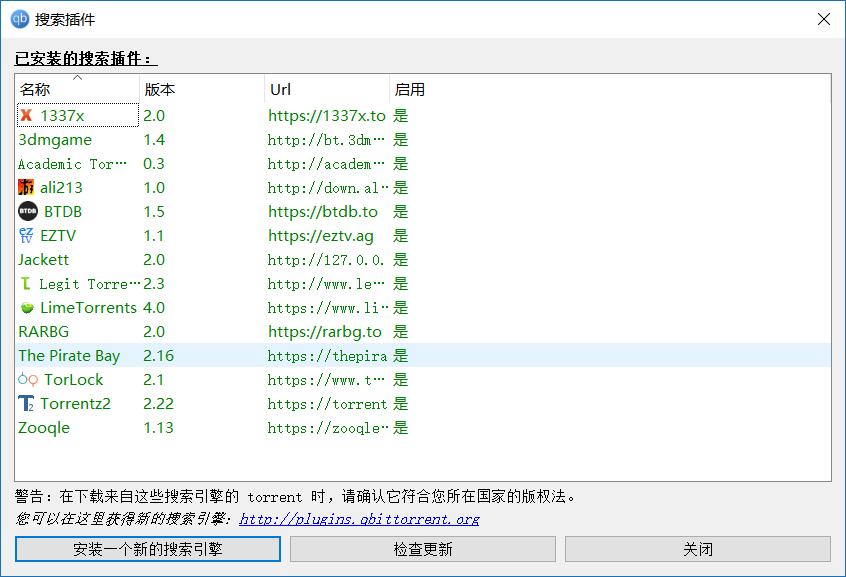Click 安装一个新的搜索引擎 button
Image resolution: width=846 pixels, height=577 pixels.
[x=148, y=549]
